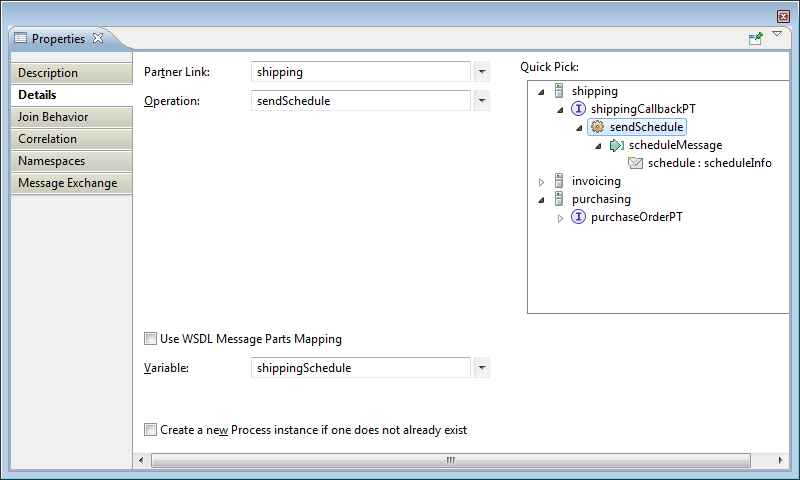Click the pin properties icon in toolbar
Screen dimensions: 800x480
(756, 38)
